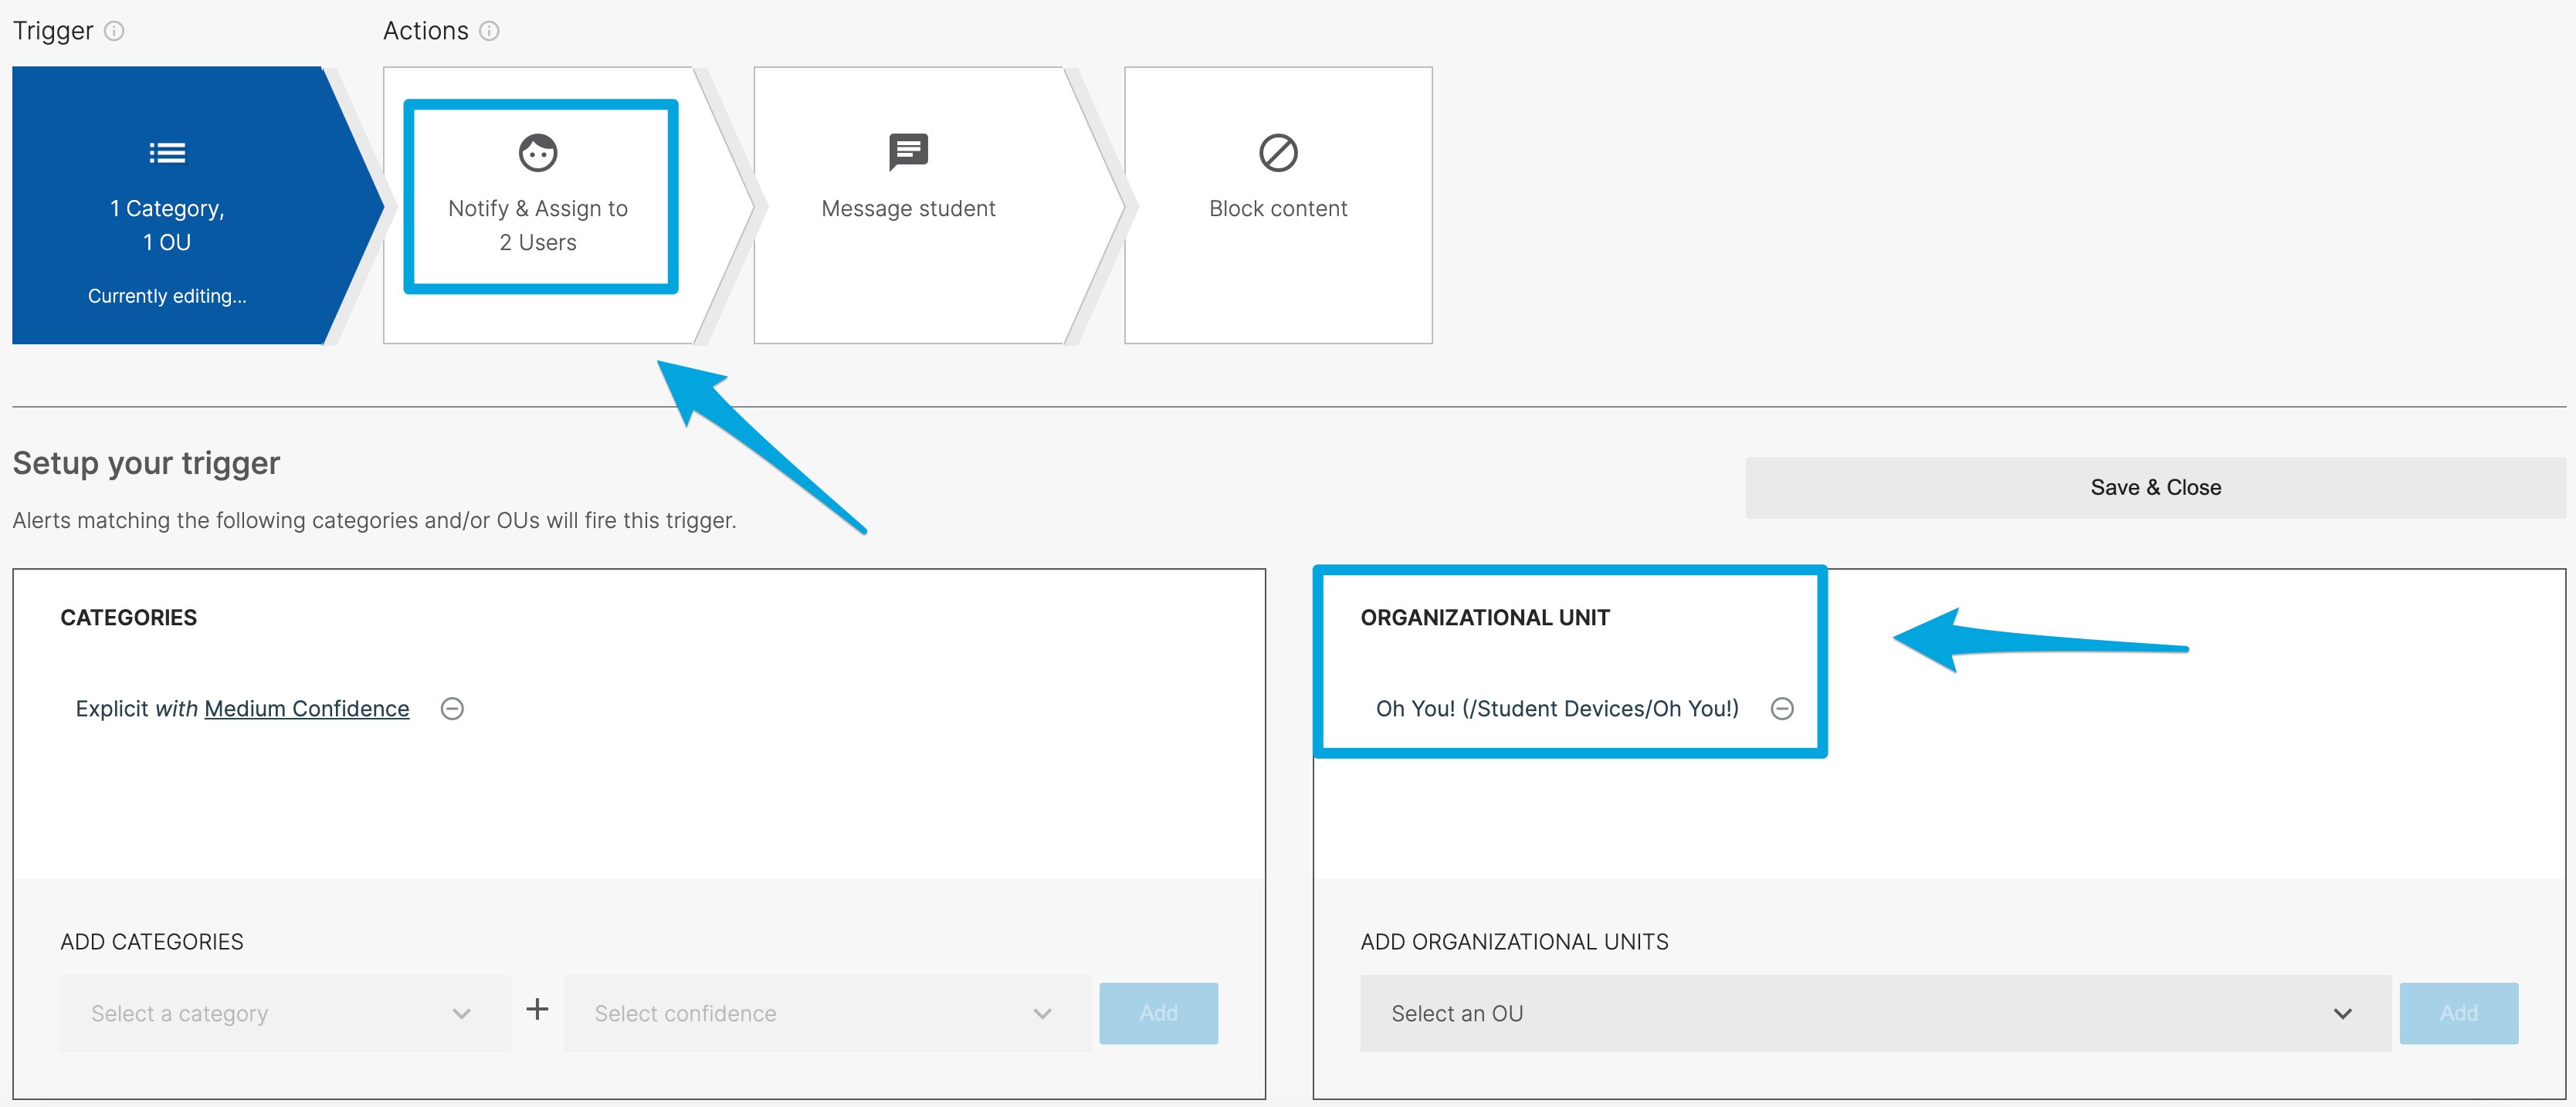The height and width of the screenshot is (1107, 2576).
Task: Click the chat bubble Message student icon
Action: click(x=908, y=153)
